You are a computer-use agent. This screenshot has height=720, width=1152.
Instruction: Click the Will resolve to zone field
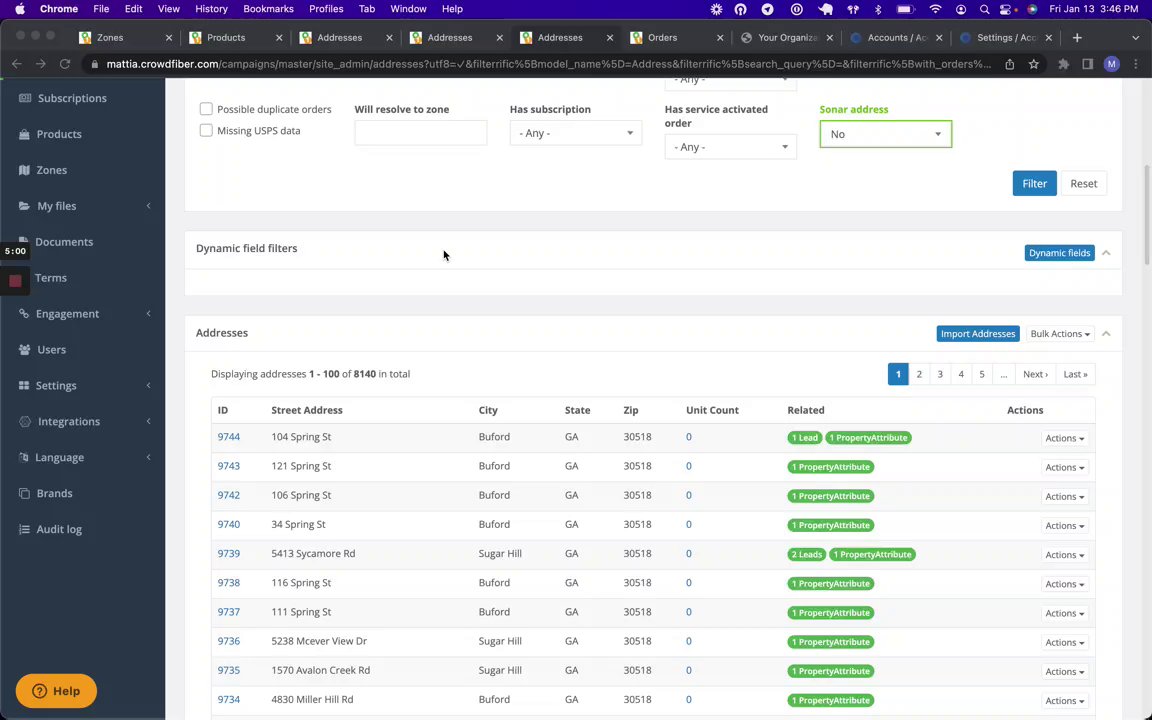[420, 133]
